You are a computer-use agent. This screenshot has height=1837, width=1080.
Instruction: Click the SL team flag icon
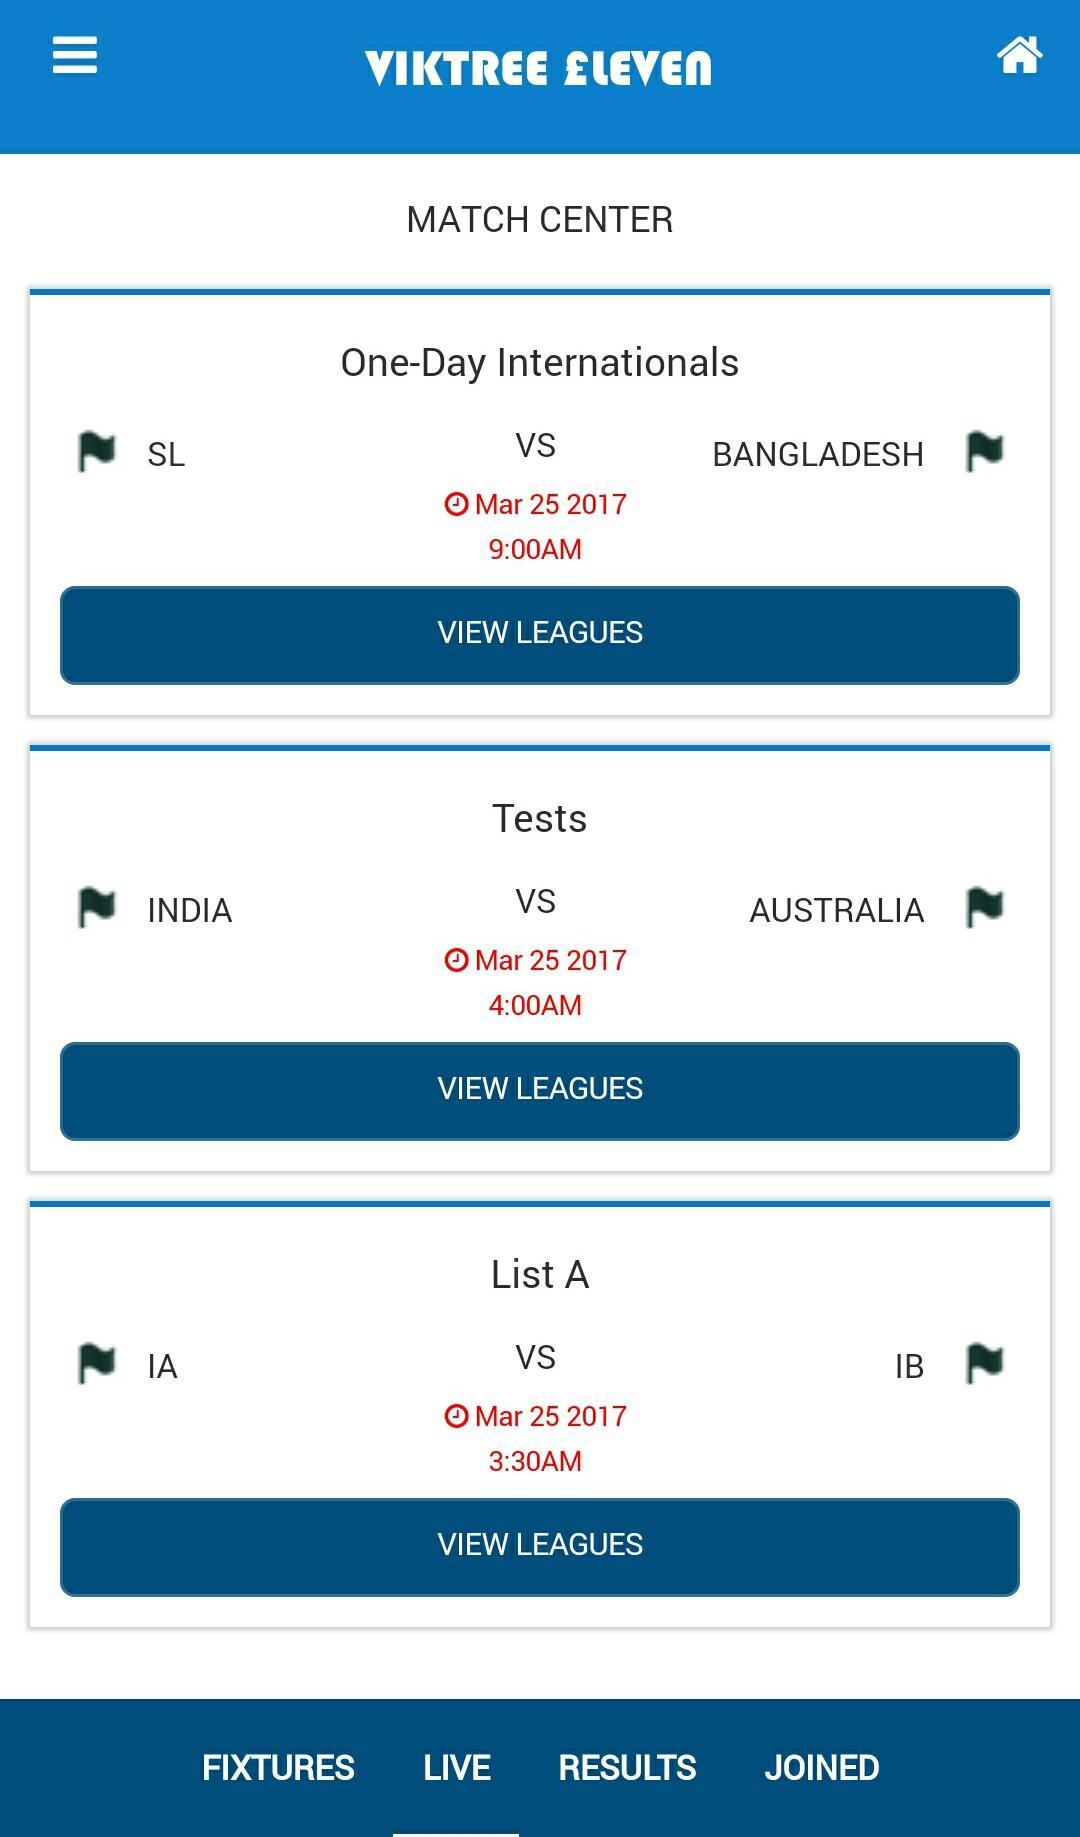[97, 452]
